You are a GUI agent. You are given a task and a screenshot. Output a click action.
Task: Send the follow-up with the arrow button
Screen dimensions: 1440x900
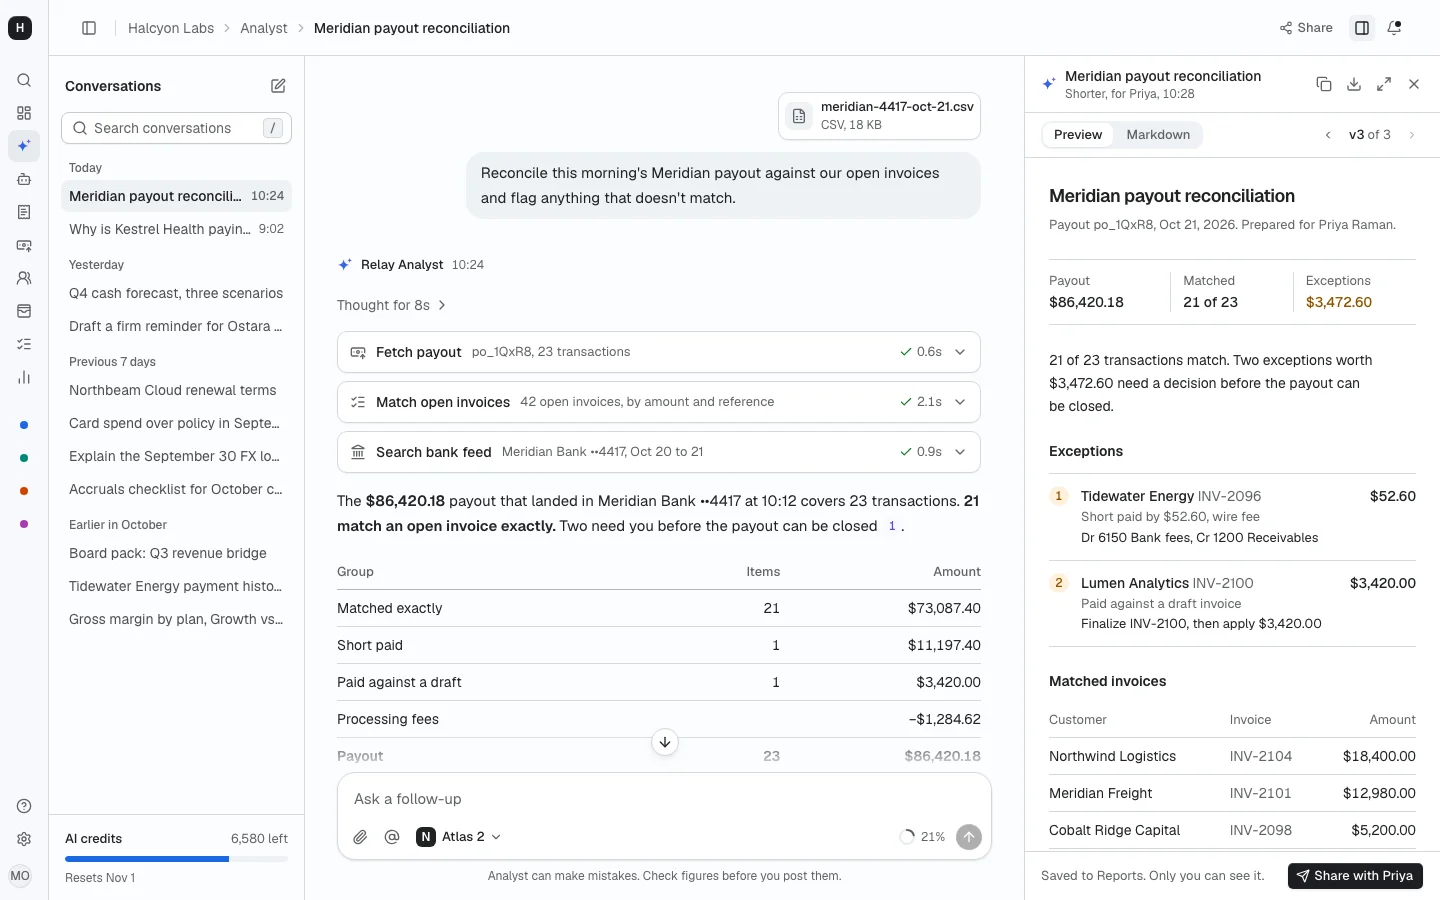tap(969, 837)
